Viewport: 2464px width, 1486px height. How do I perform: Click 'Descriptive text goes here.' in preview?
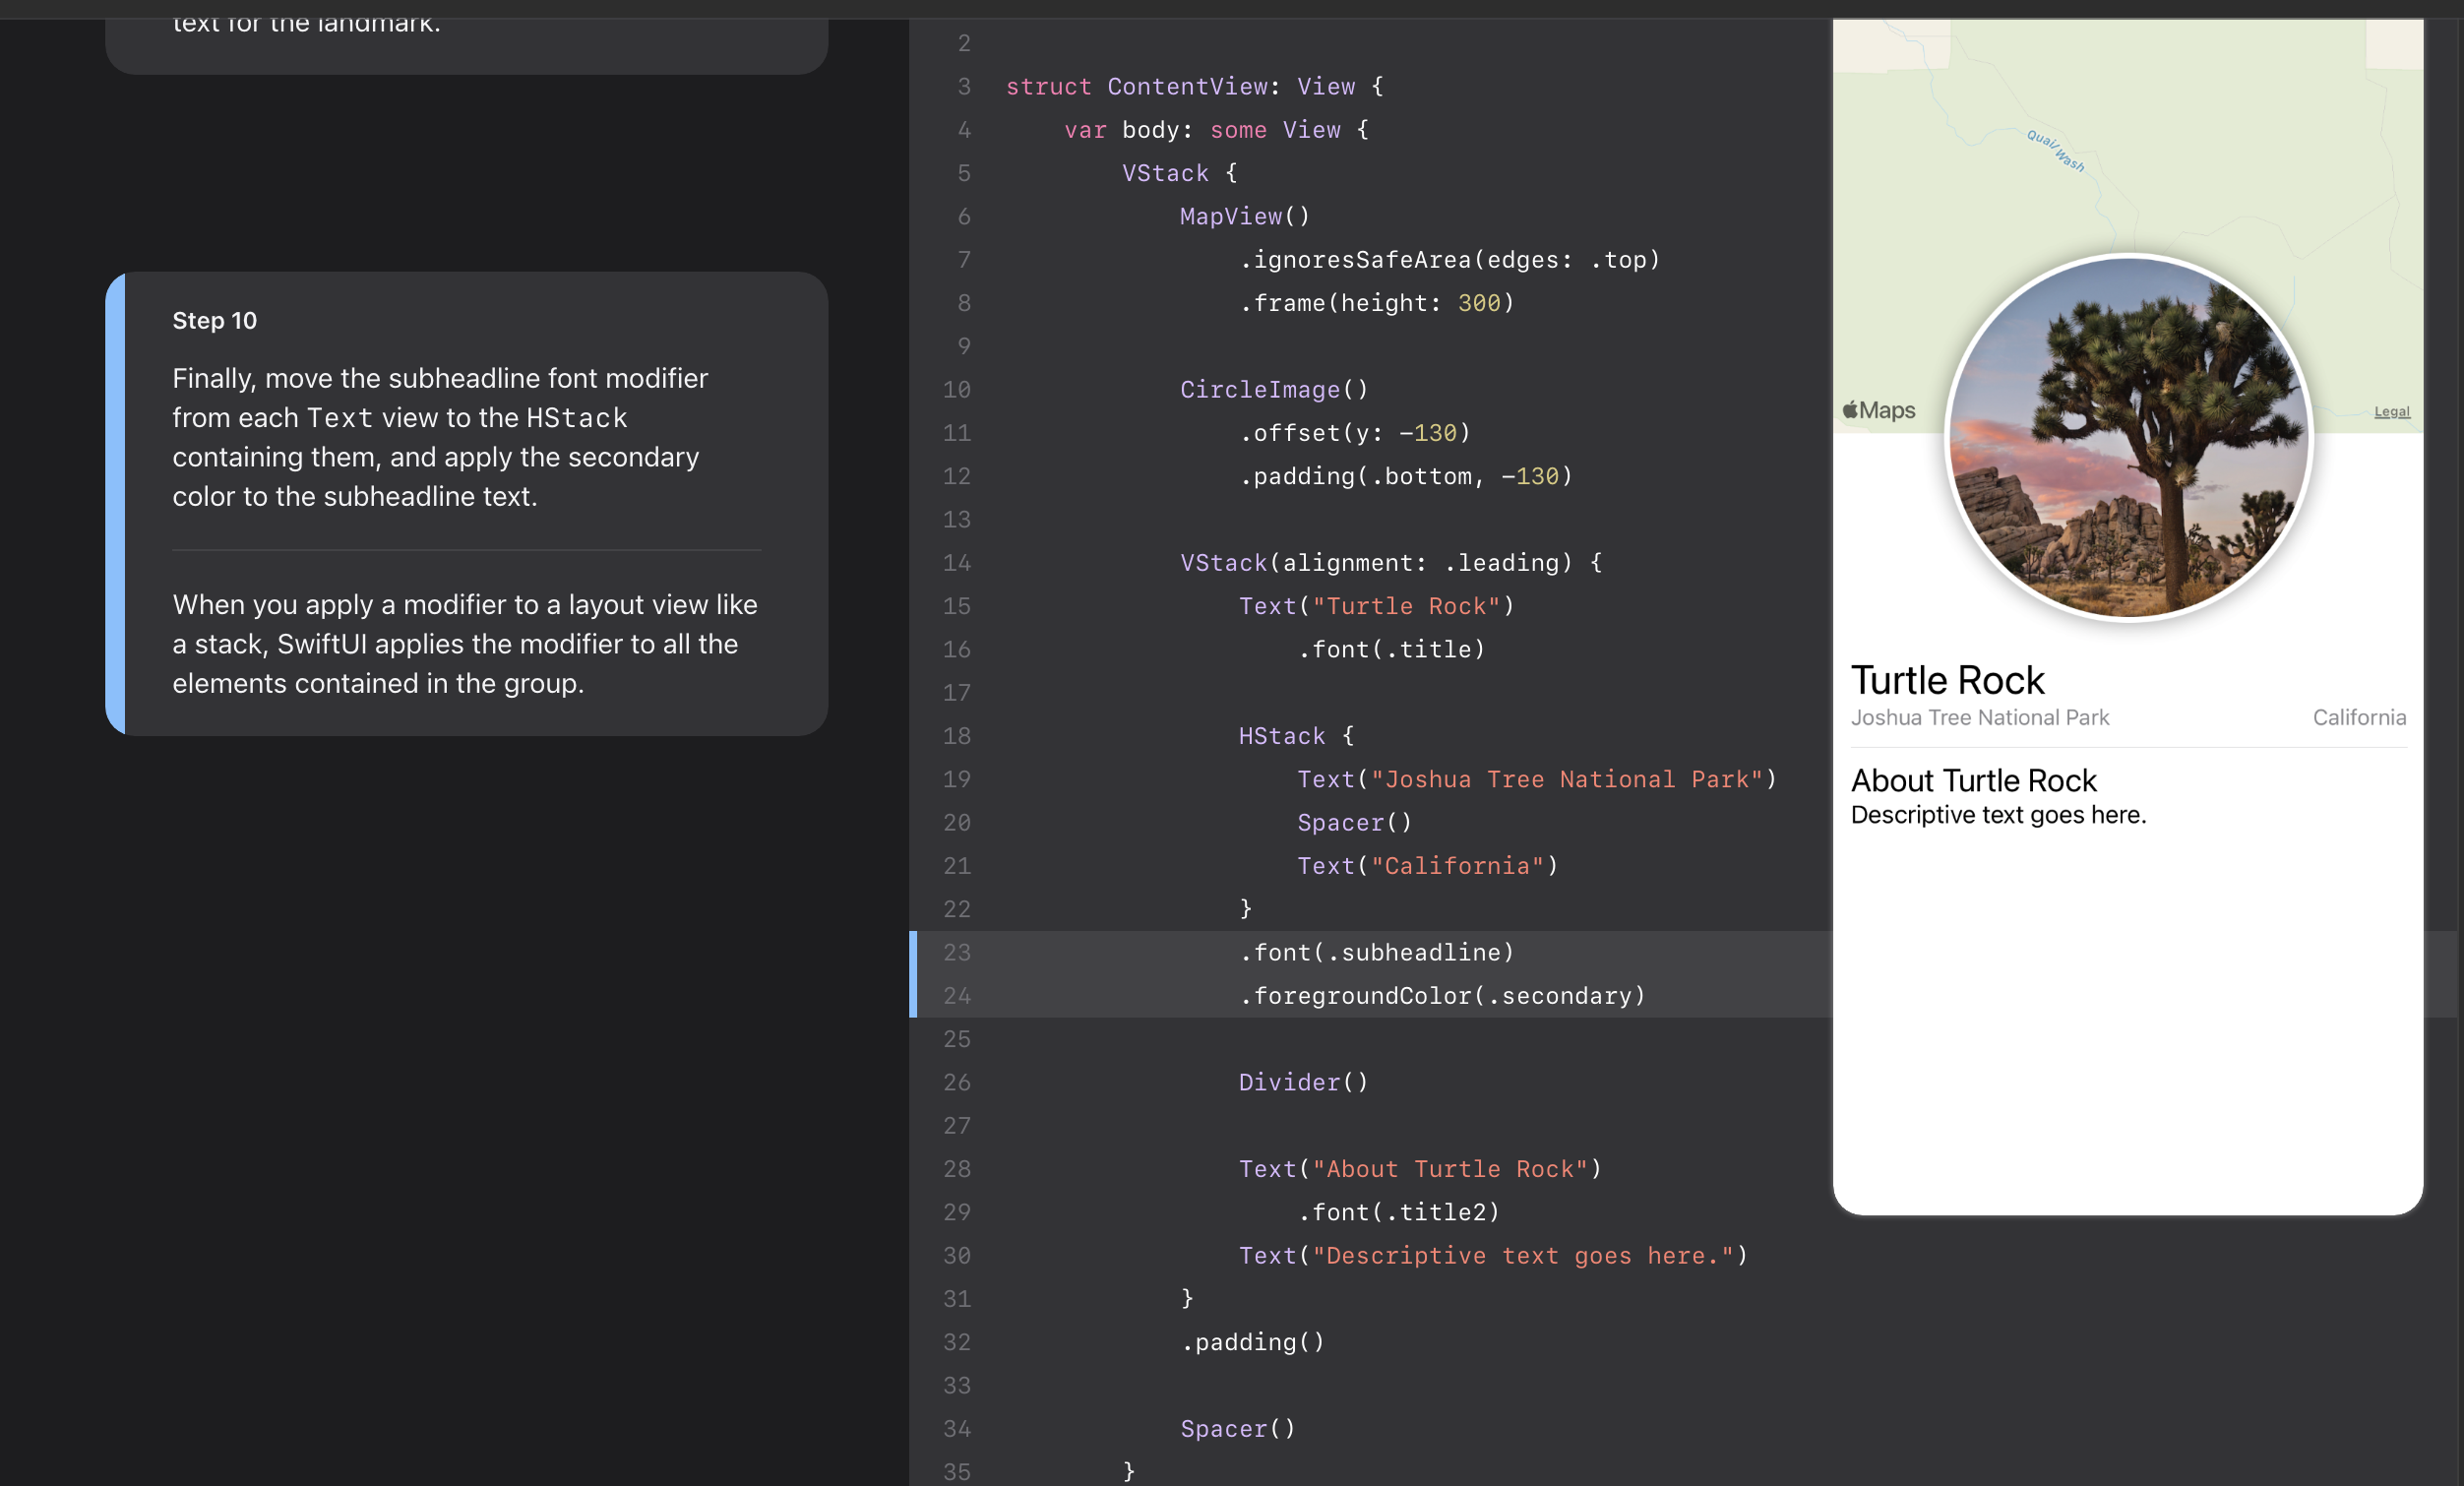(1997, 815)
